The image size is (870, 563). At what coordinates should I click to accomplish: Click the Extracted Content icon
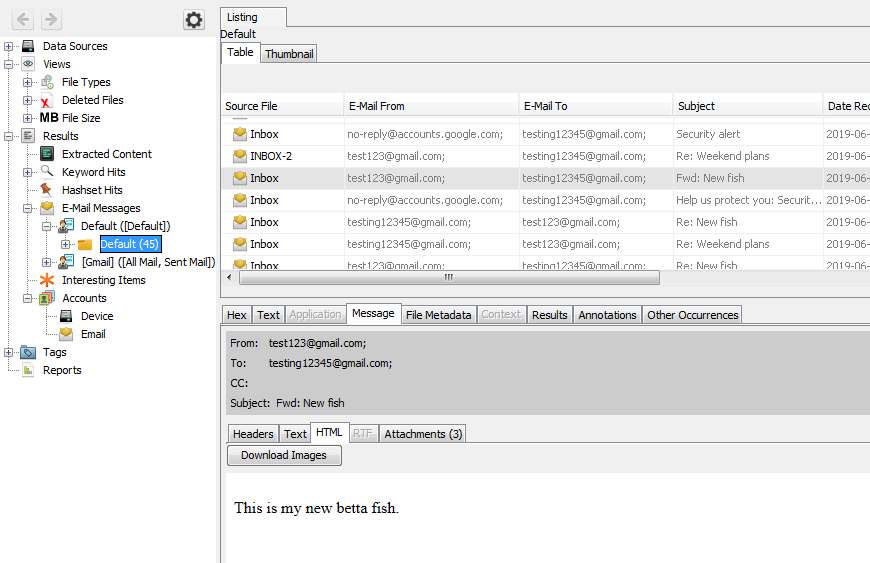(46, 154)
